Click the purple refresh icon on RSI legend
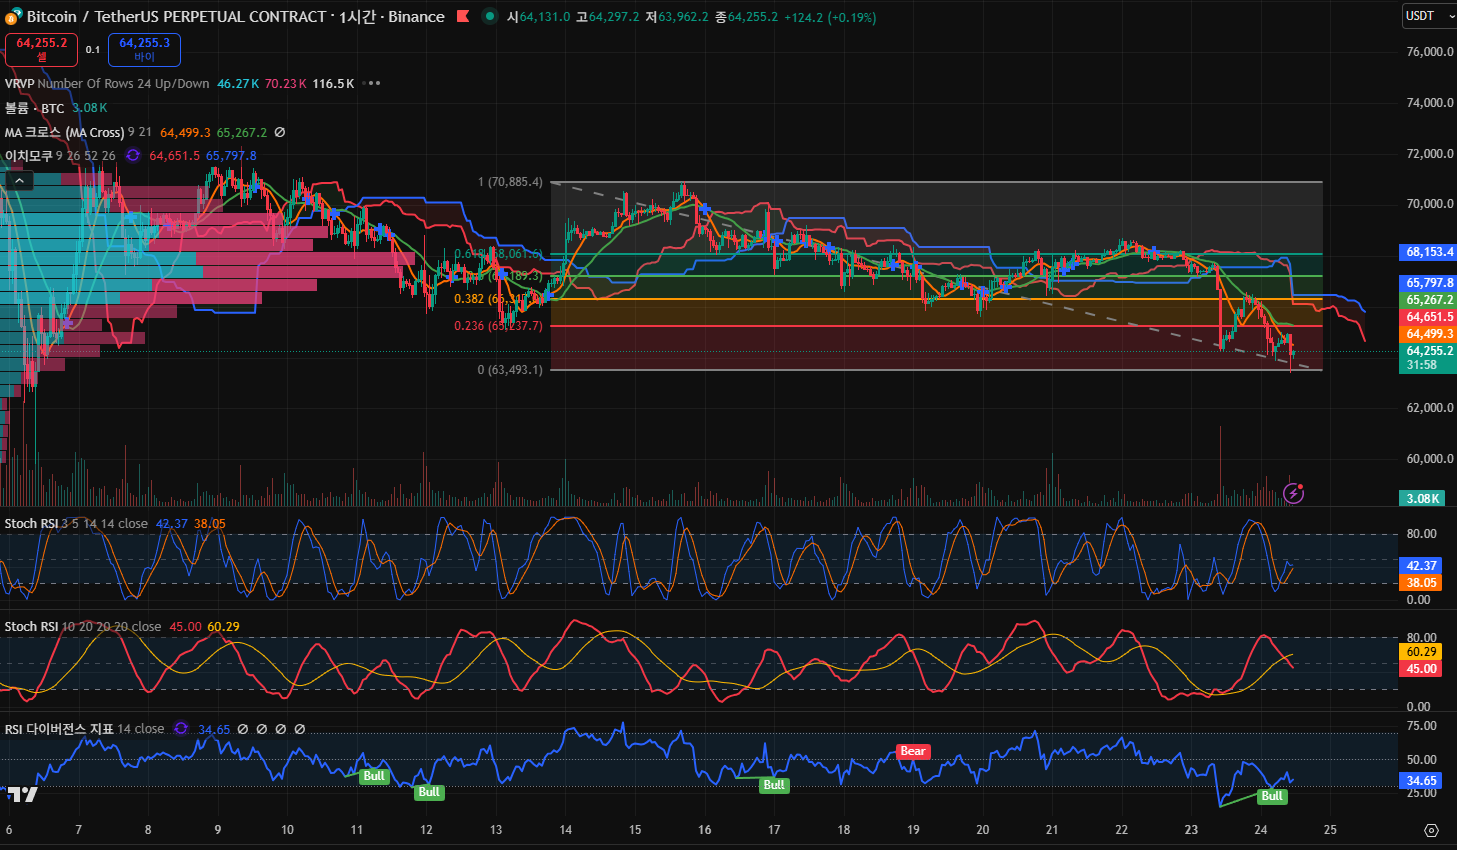 coord(181,729)
